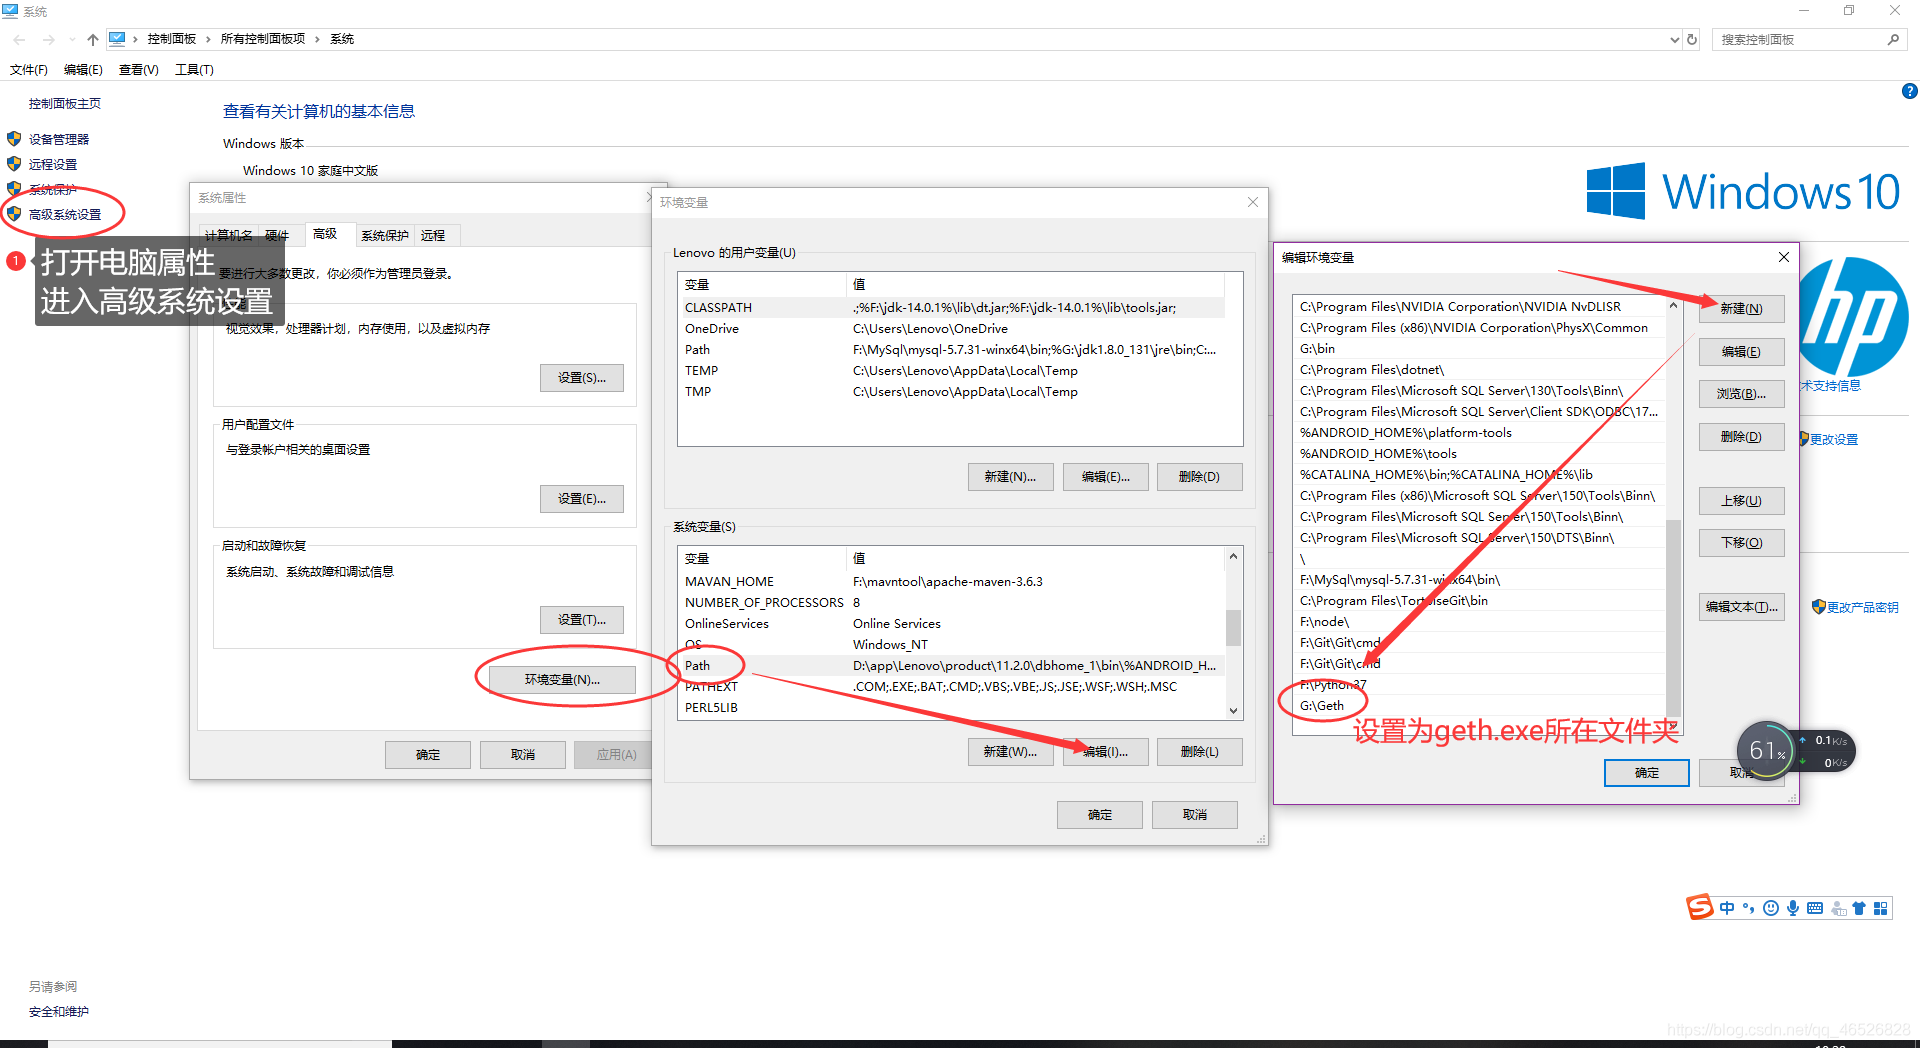Screen dimensions: 1920x1048
Task: Click the memory usage 61% floating widget
Action: [x=1766, y=750]
